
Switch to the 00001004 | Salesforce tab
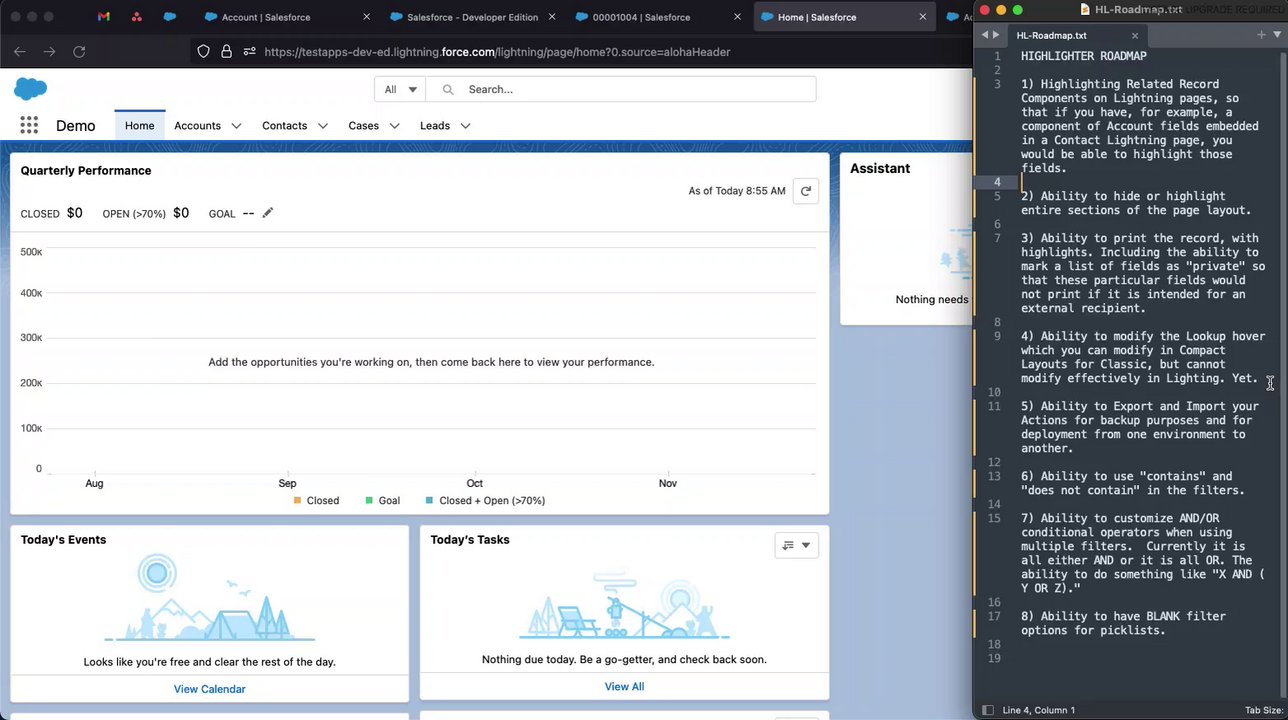pos(656,17)
